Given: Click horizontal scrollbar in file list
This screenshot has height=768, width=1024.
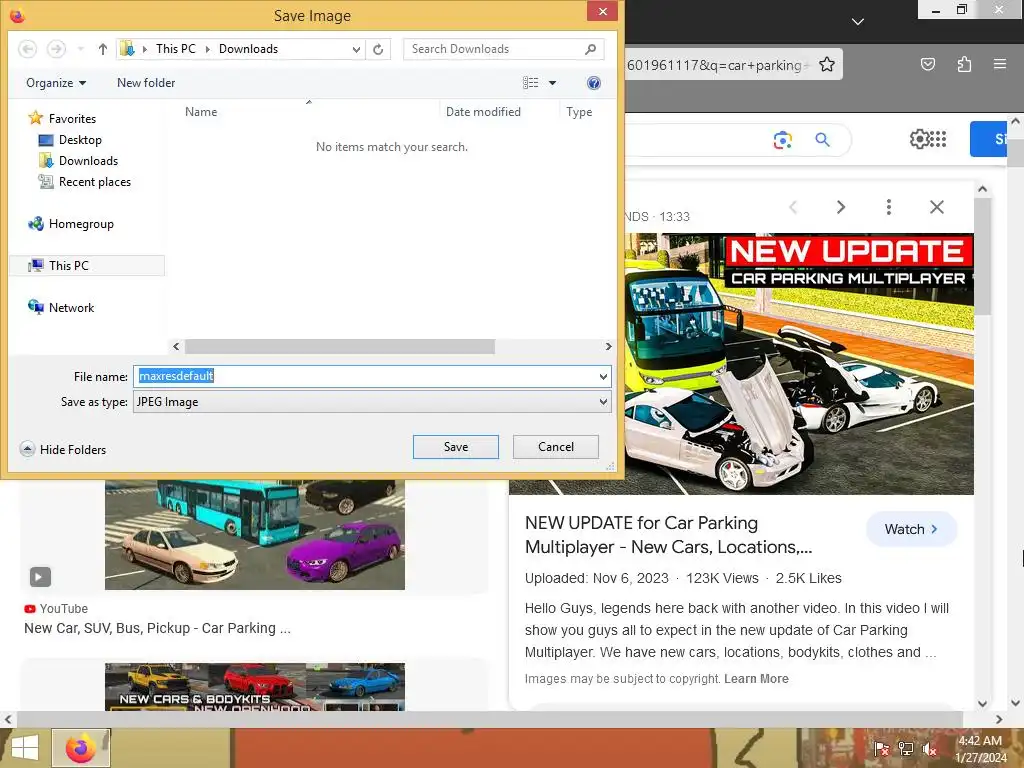Looking at the screenshot, I should coord(340,346).
